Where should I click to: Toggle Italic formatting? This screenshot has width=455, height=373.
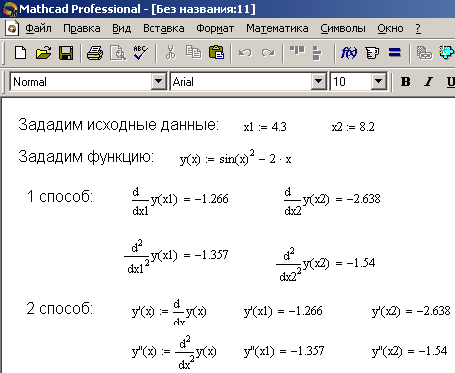coord(428,82)
